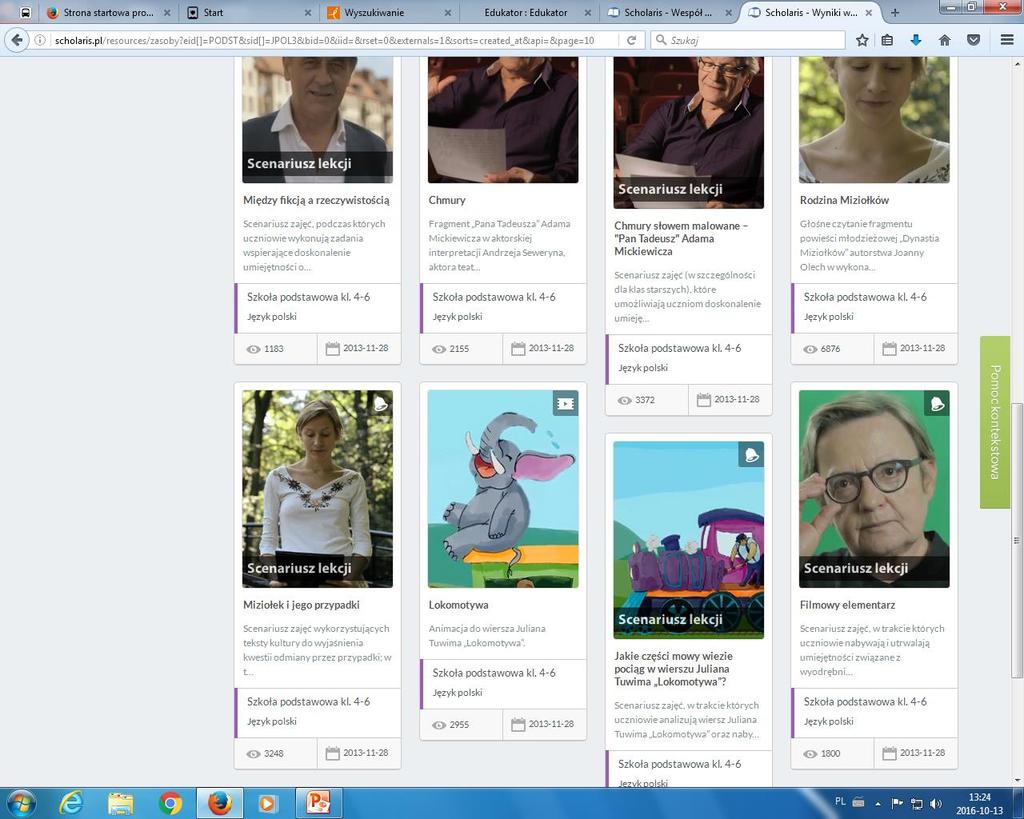Click in the Szukaj search field
The image size is (1024, 819).
(x=748, y=40)
